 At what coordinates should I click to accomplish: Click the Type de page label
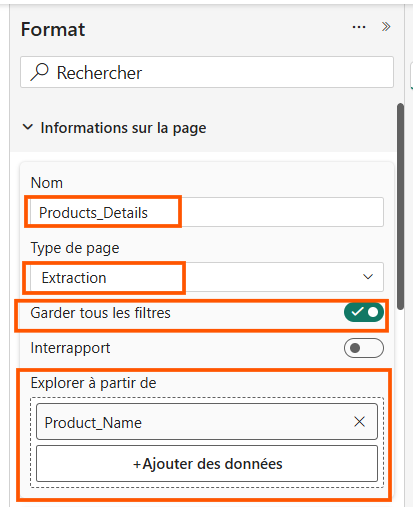pos(75,248)
